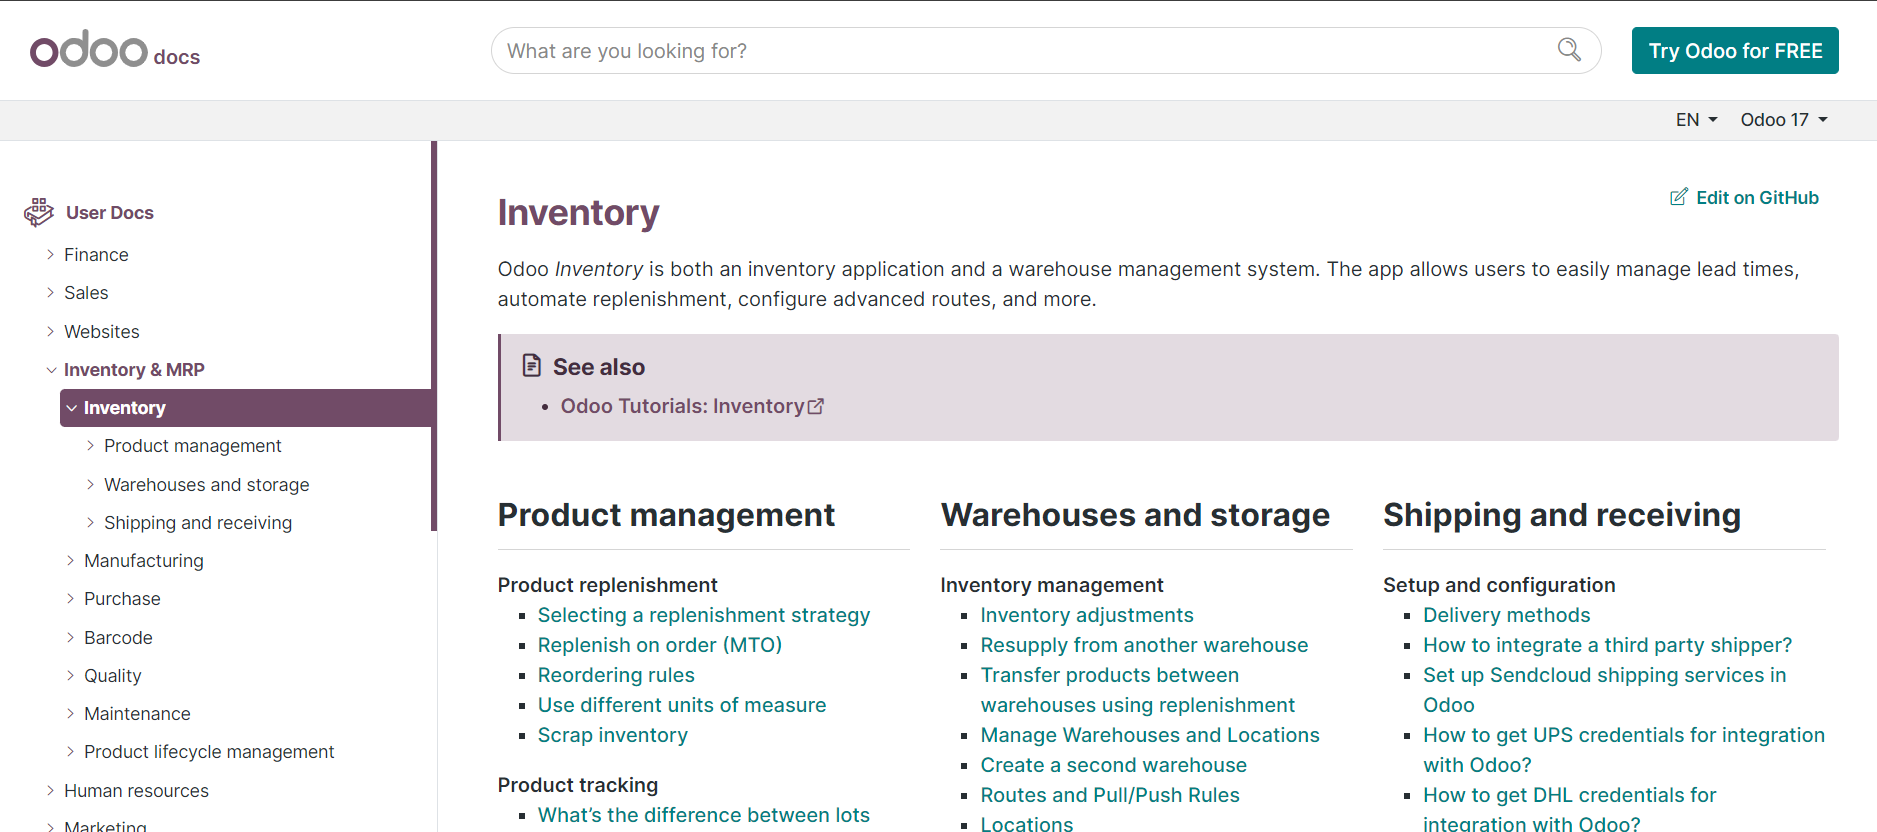Open Barcode in the sidebar
Screen dimensions: 1877x832
click(118, 638)
